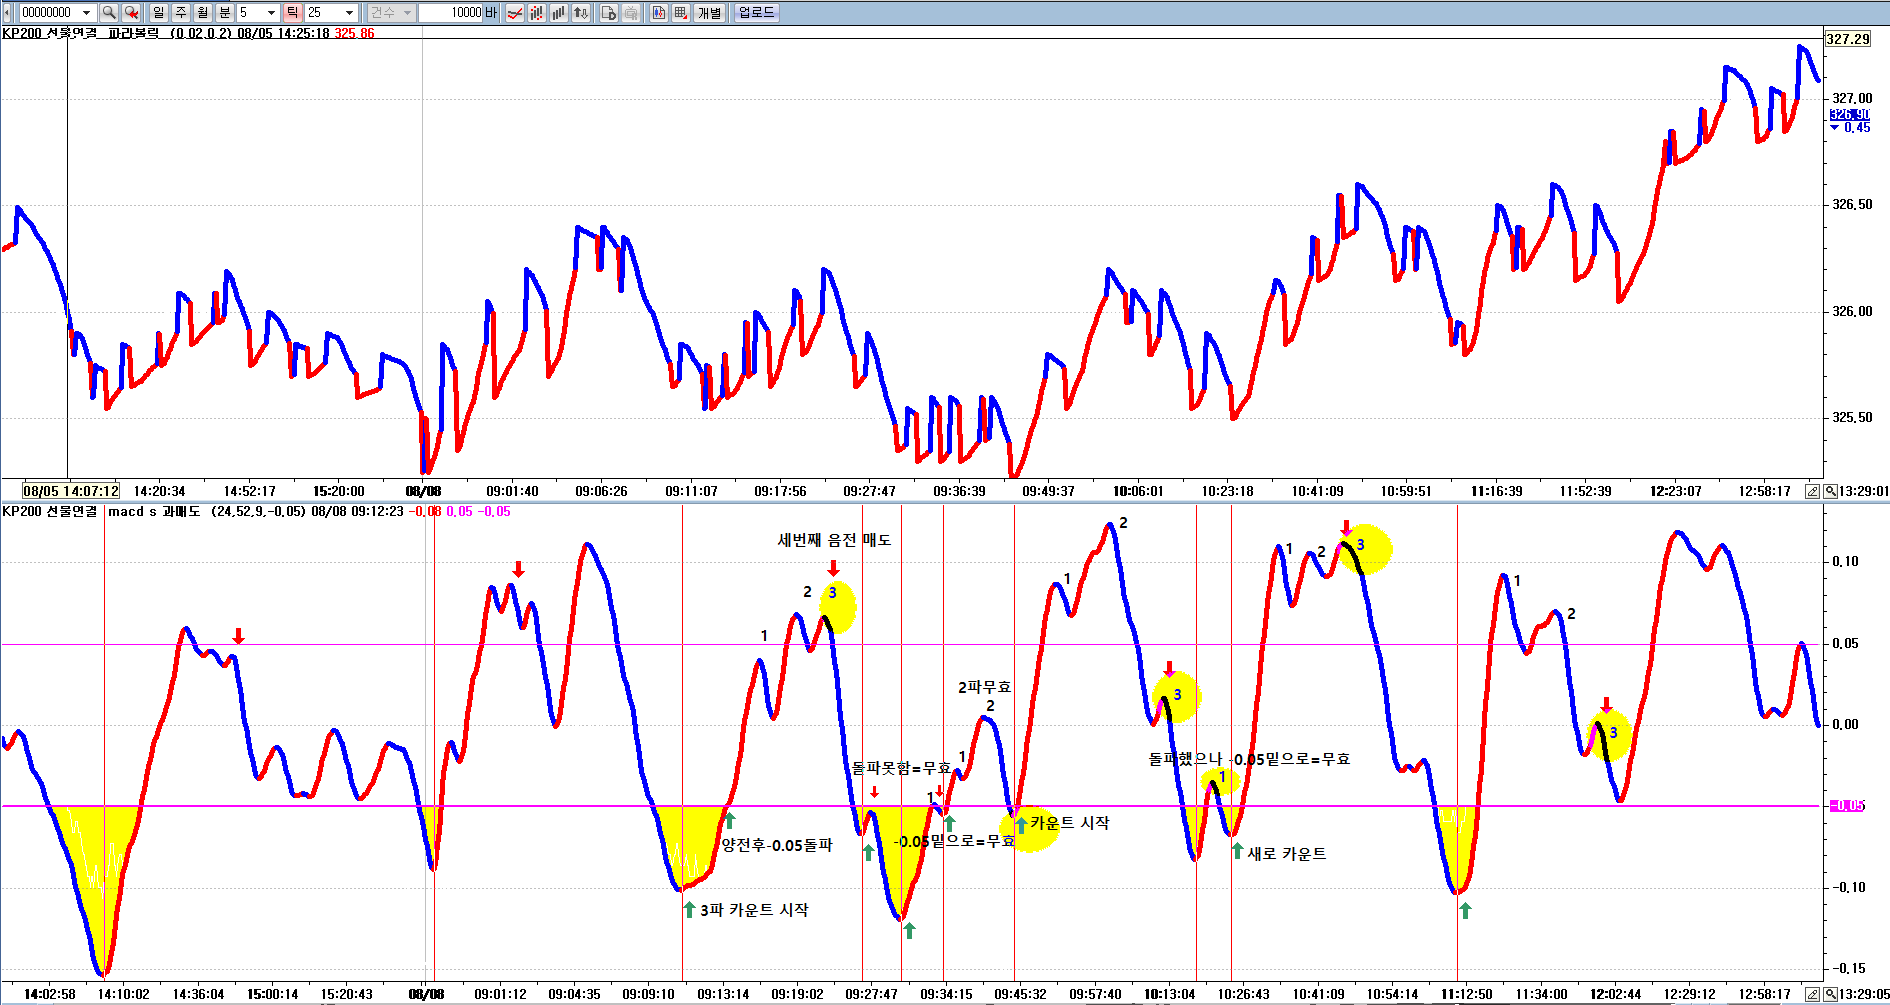Toggle the 주 (weekly) period button
Viewport: 1890px width, 1005px height.
(181, 13)
